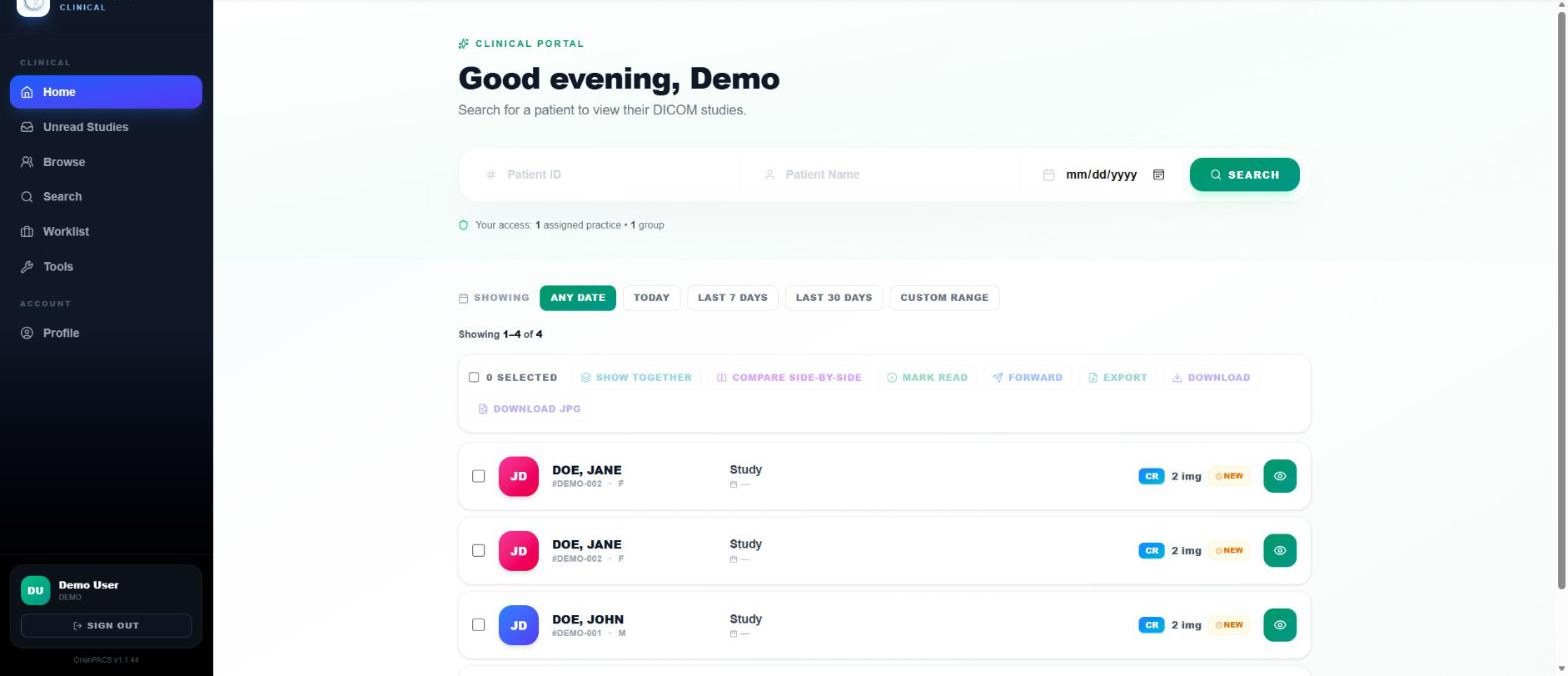Click Compare Side-by-Side
Screen dimensions: 1568x676
click(x=789, y=378)
